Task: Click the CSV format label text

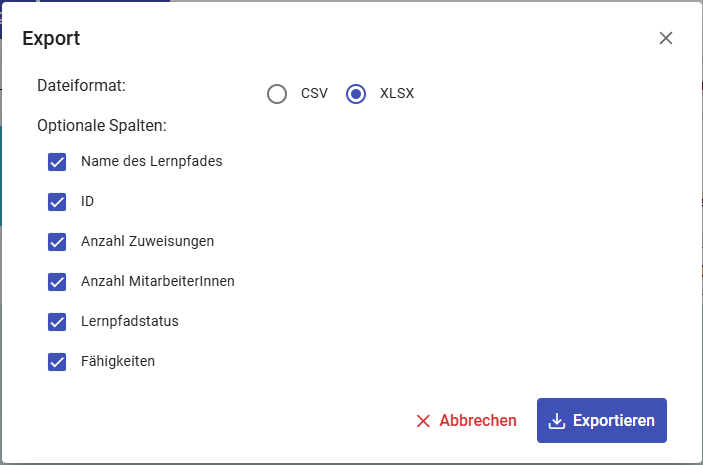Action: pyautogui.click(x=314, y=94)
